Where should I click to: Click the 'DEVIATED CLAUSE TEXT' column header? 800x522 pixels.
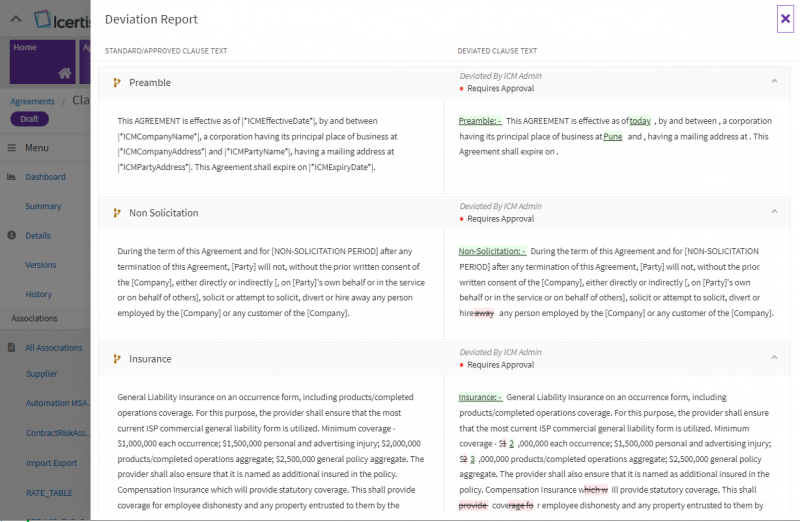[497, 51]
